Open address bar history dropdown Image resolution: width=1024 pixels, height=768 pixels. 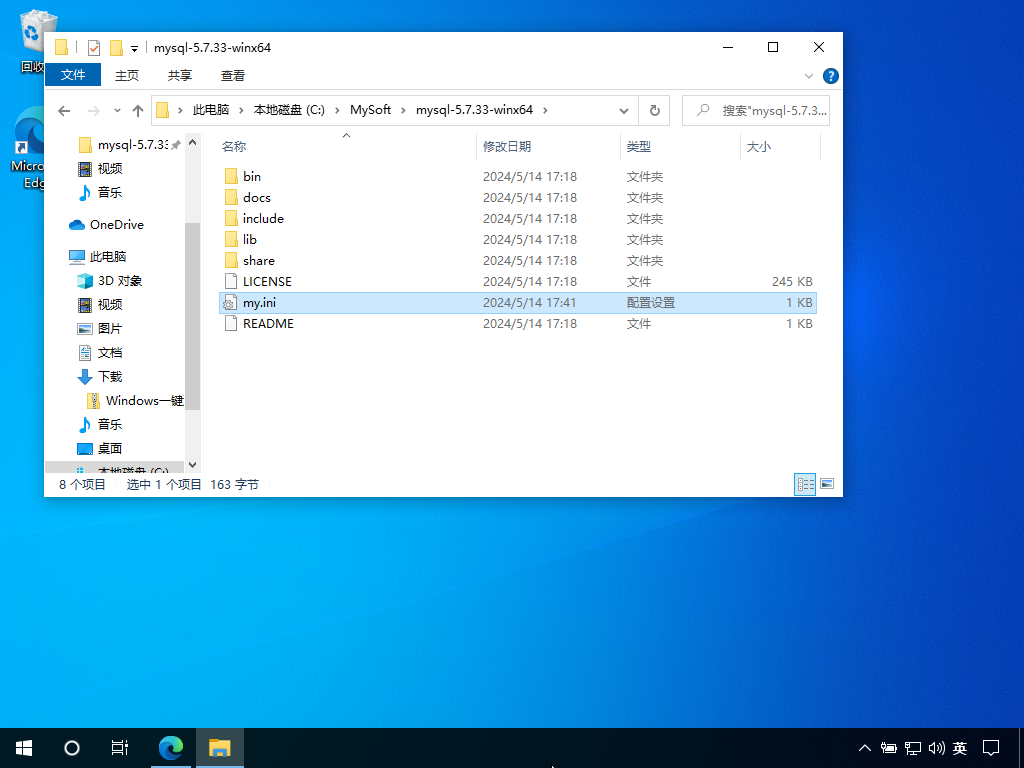click(624, 110)
